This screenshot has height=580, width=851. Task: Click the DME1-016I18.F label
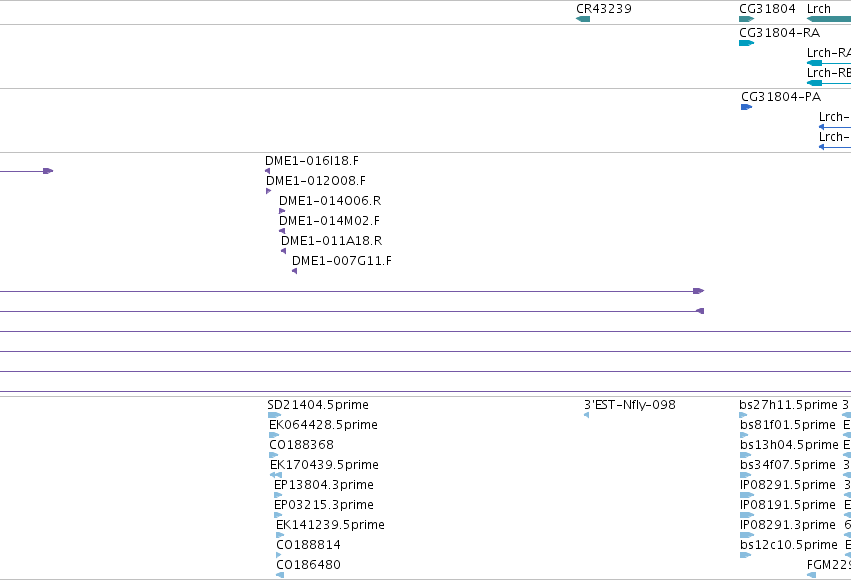pos(312,161)
